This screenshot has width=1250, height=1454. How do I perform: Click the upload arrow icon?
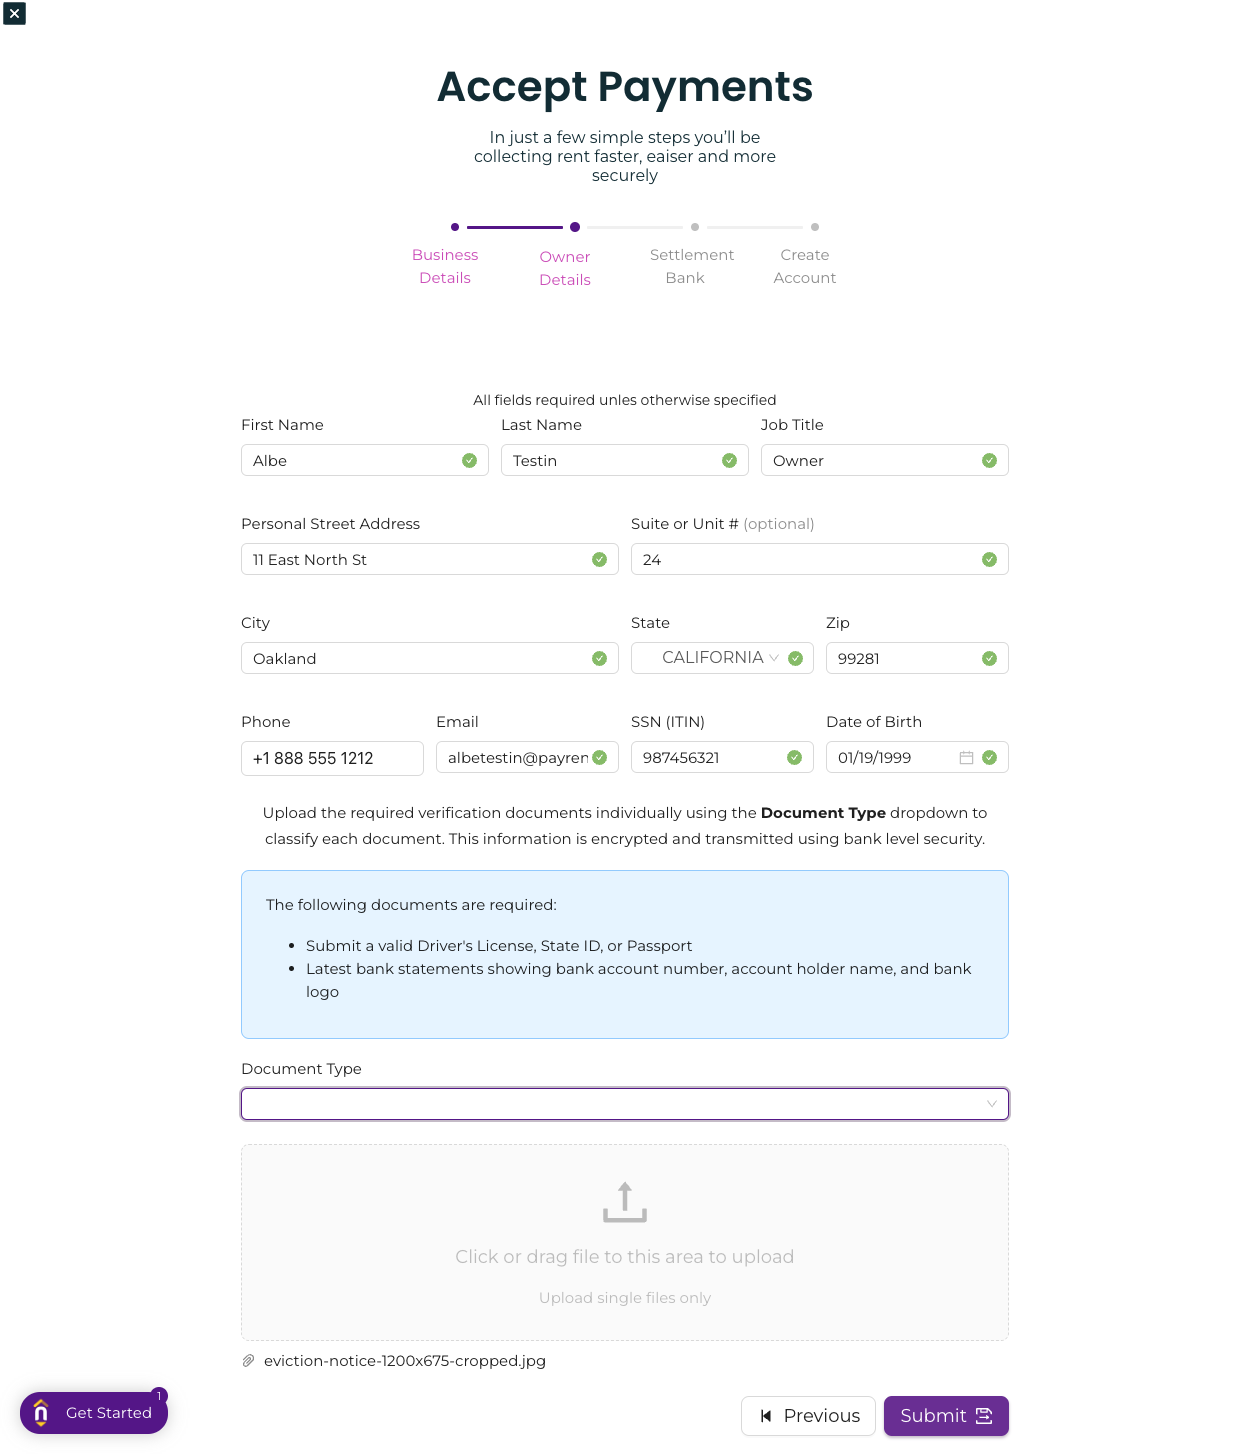click(x=625, y=1202)
